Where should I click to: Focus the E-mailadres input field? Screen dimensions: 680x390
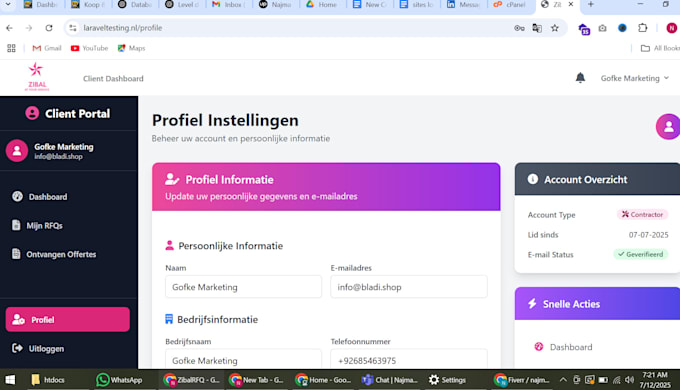click(x=409, y=287)
